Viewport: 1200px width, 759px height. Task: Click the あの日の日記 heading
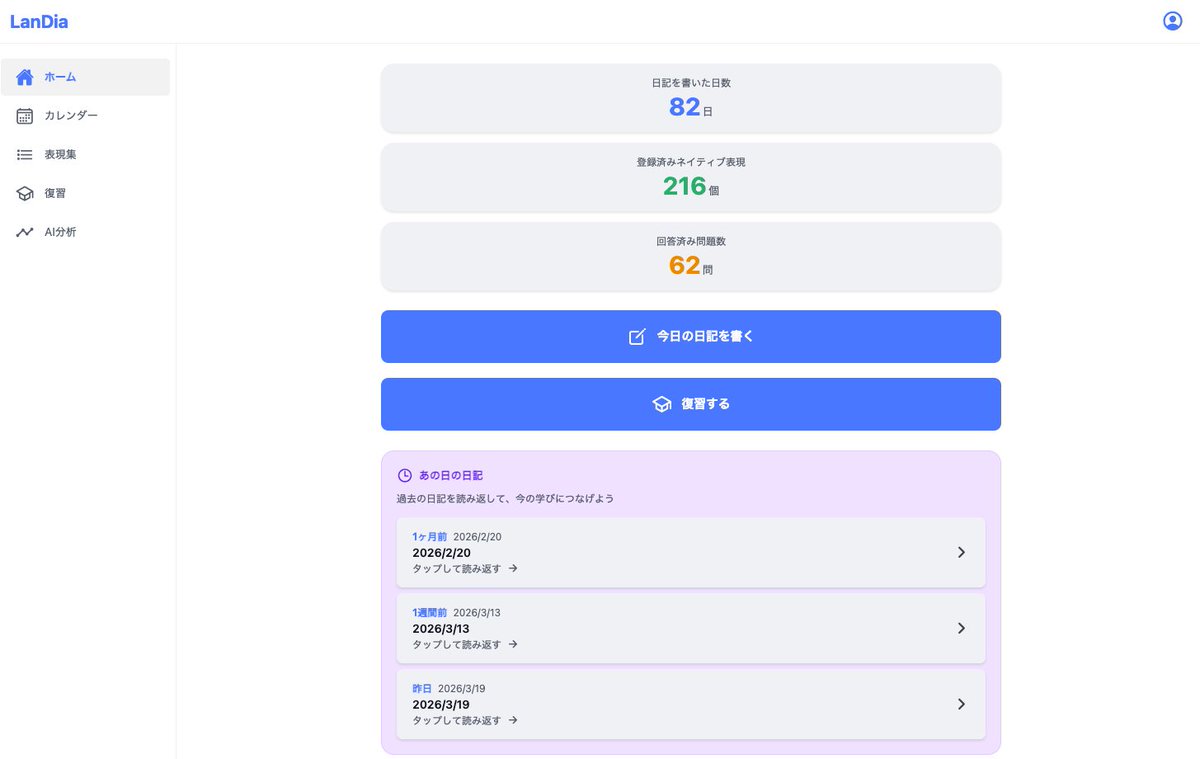451,476
